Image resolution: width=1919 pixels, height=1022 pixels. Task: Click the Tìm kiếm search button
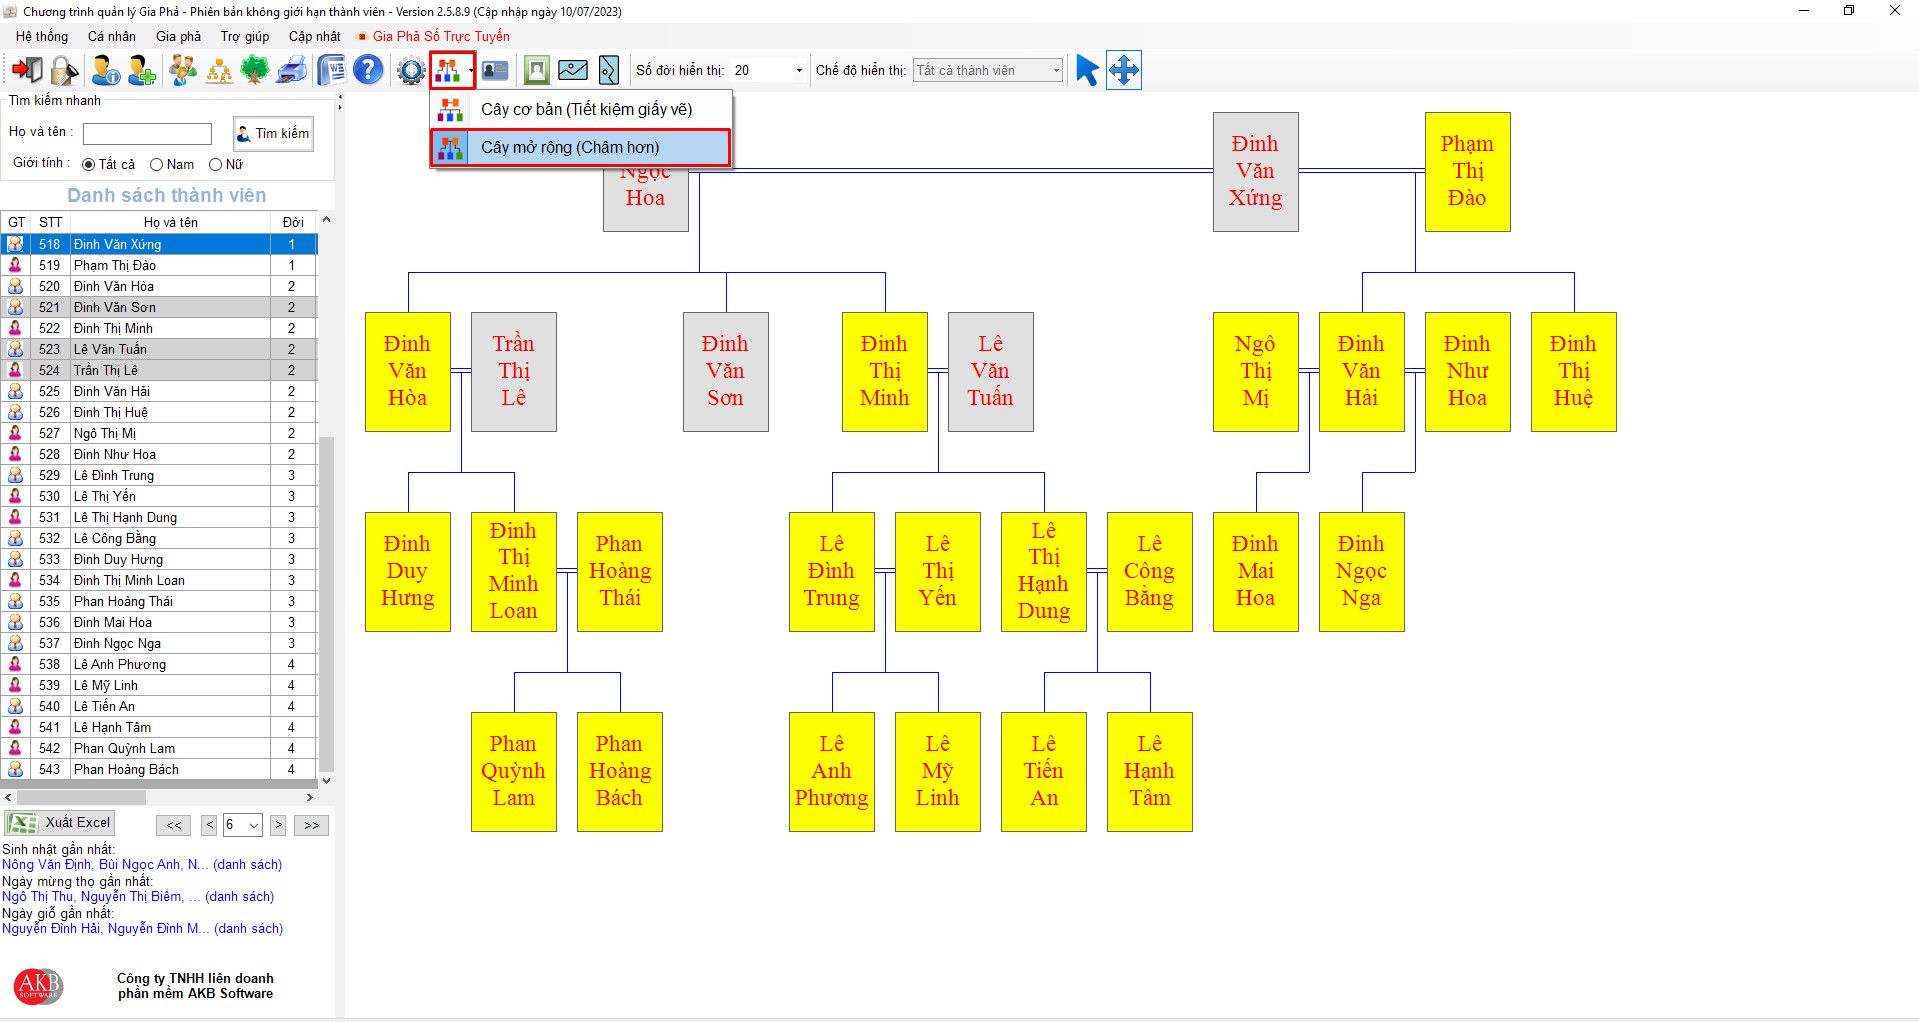click(273, 134)
